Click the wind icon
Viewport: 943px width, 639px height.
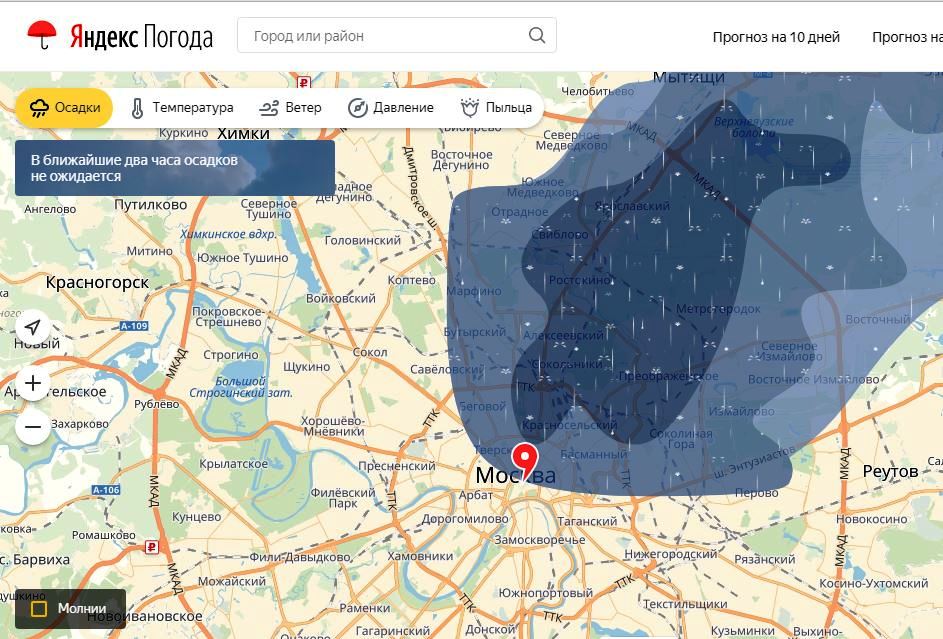click(x=269, y=108)
